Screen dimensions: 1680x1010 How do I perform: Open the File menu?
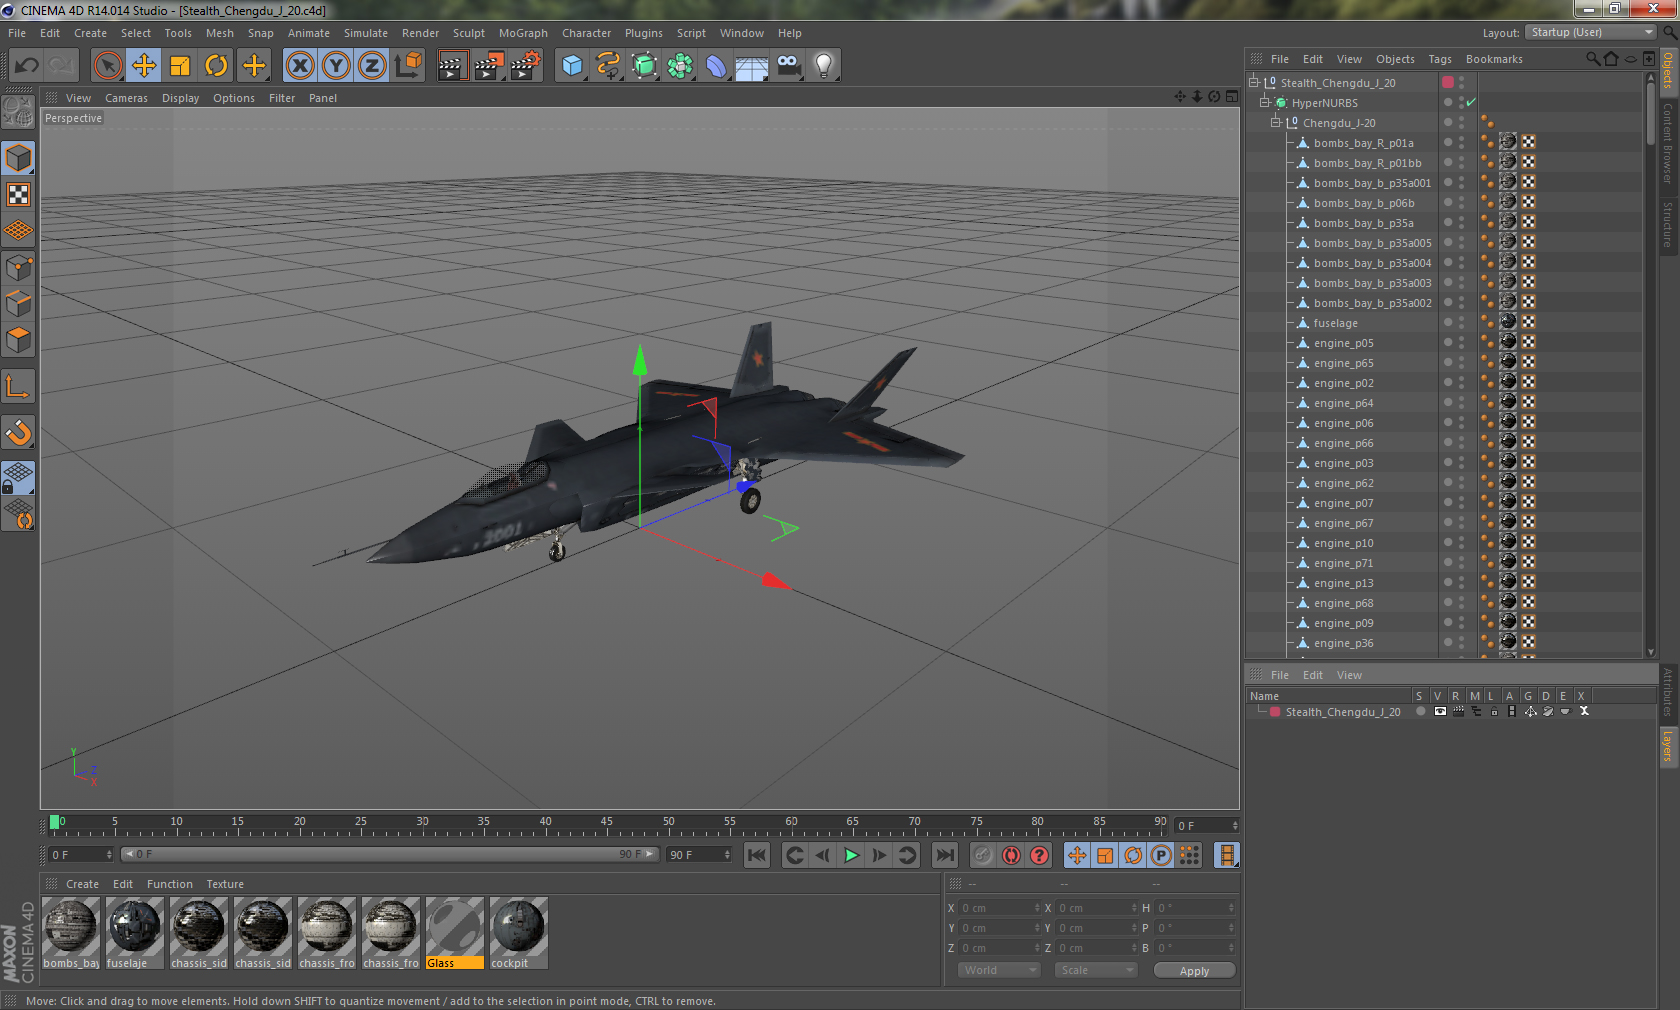(17, 33)
